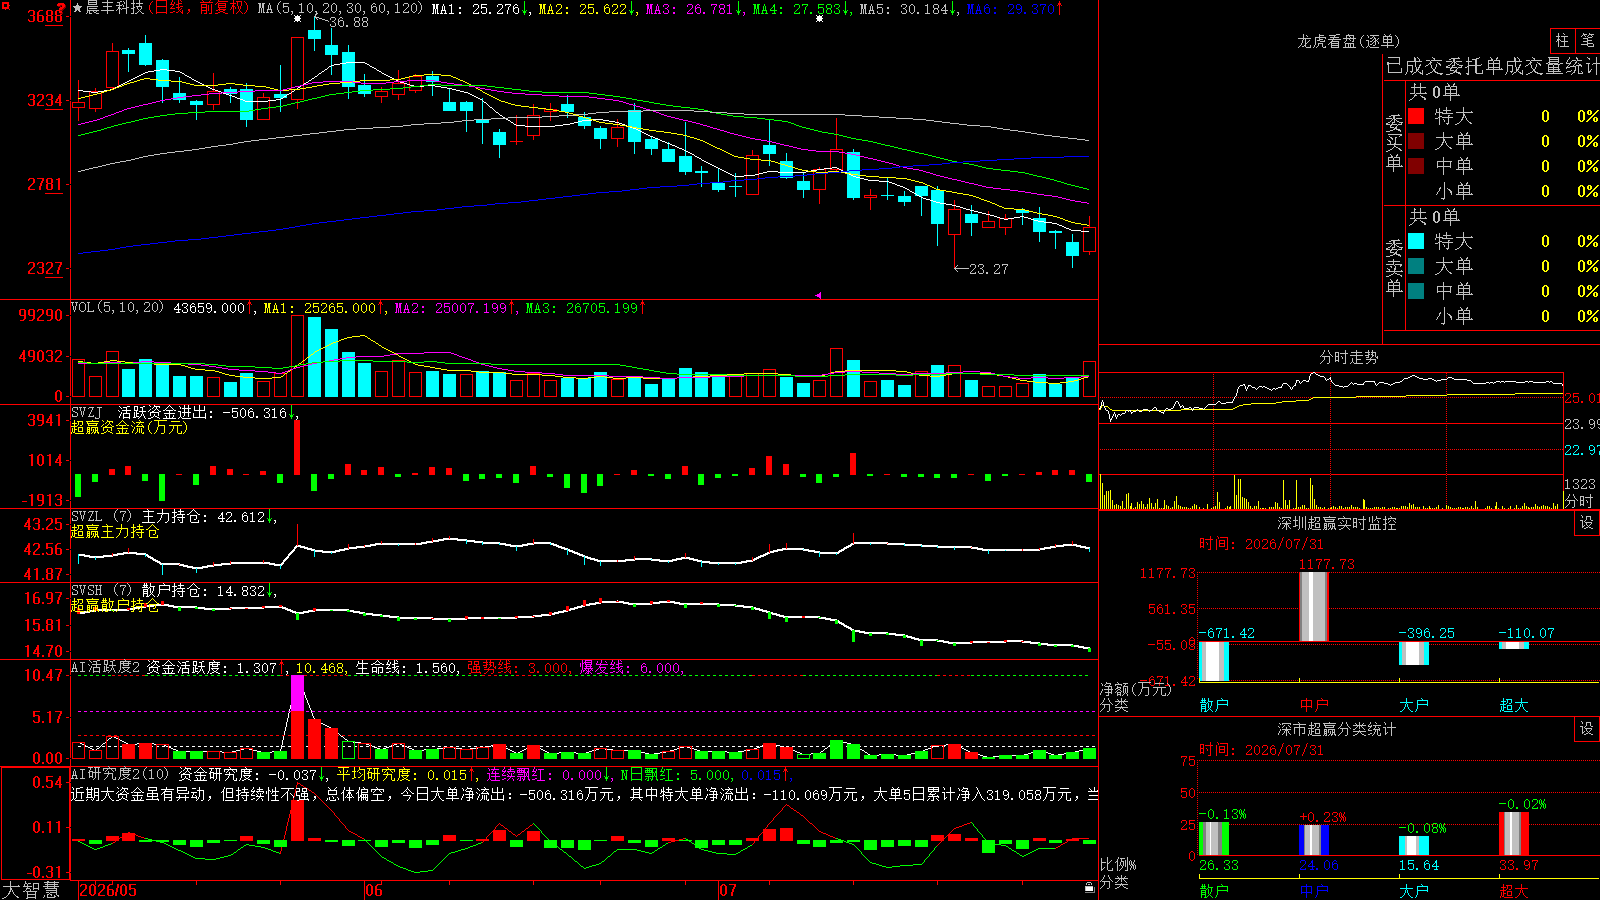Open 设 settings for 深市超赢分类统计
This screenshot has height=900, width=1600.
pyautogui.click(x=1587, y=729)
